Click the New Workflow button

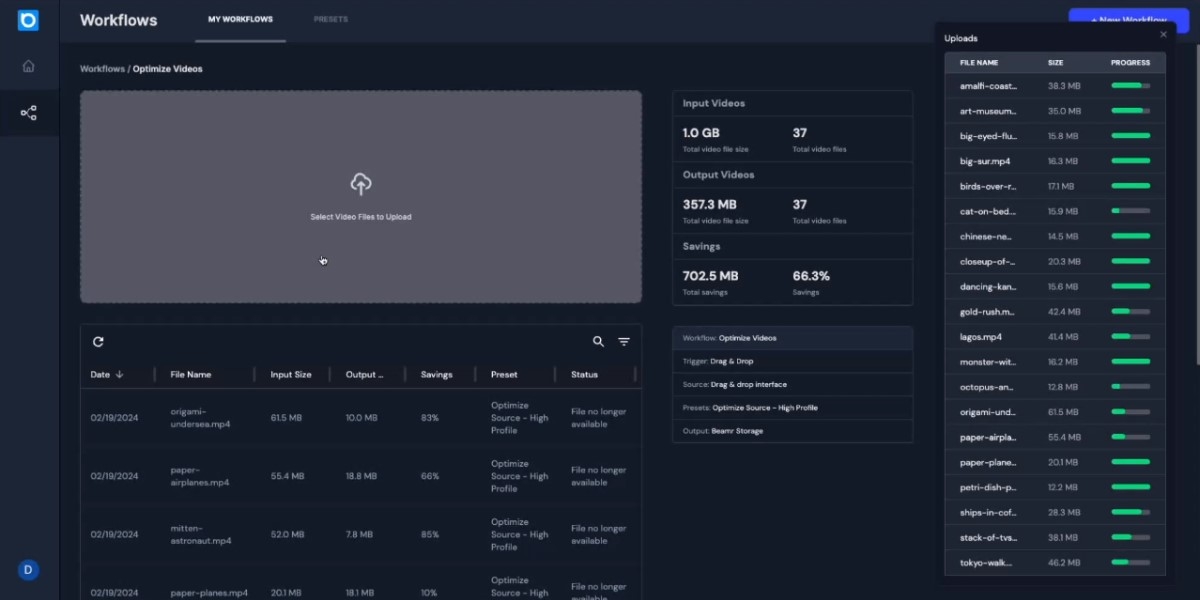click(x=1126, y=20)
